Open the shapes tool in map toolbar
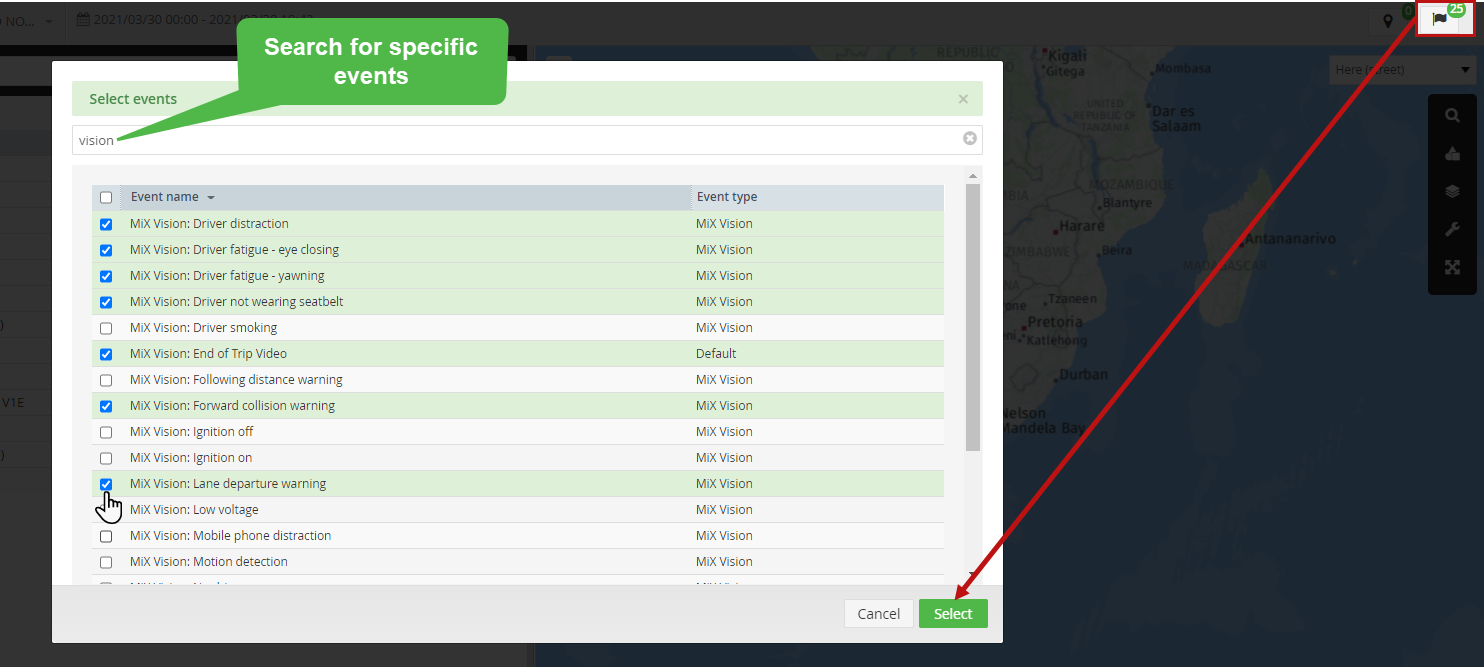1484x667 pixels. 1452,153
